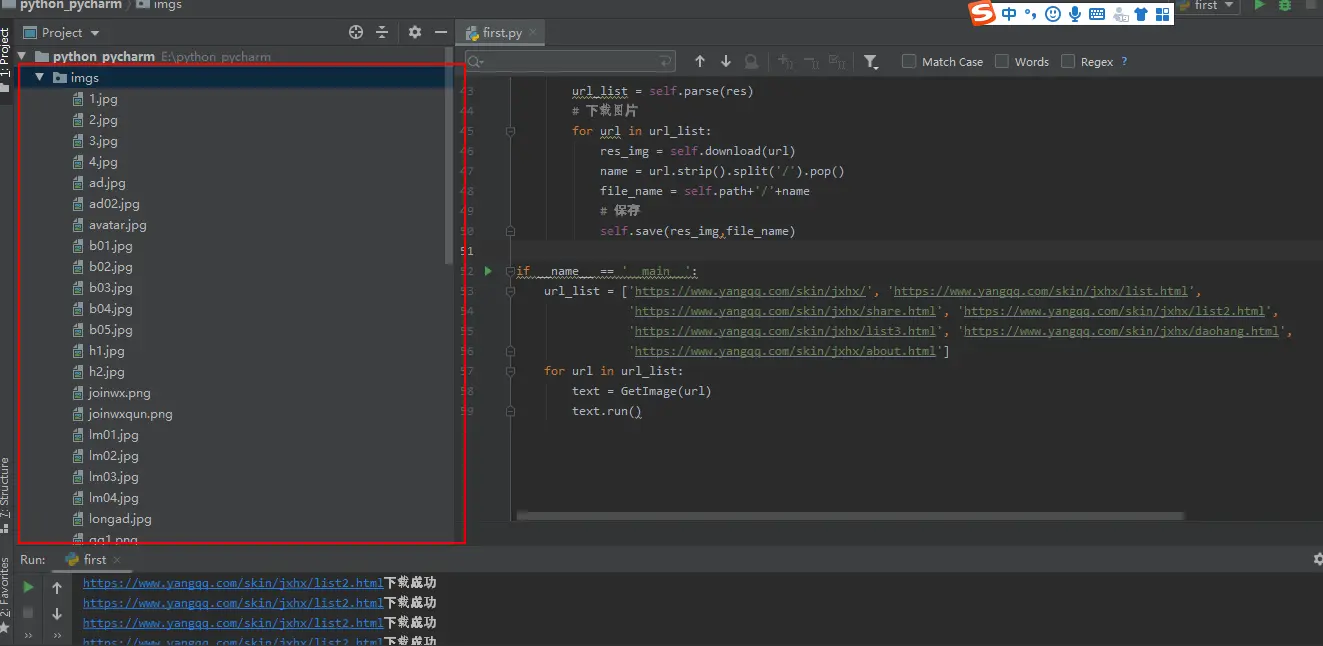The height and width of the screenshot is (646, 1323).
Task: Select joinwxqun.png in project tree
Action: click(130, 414)
